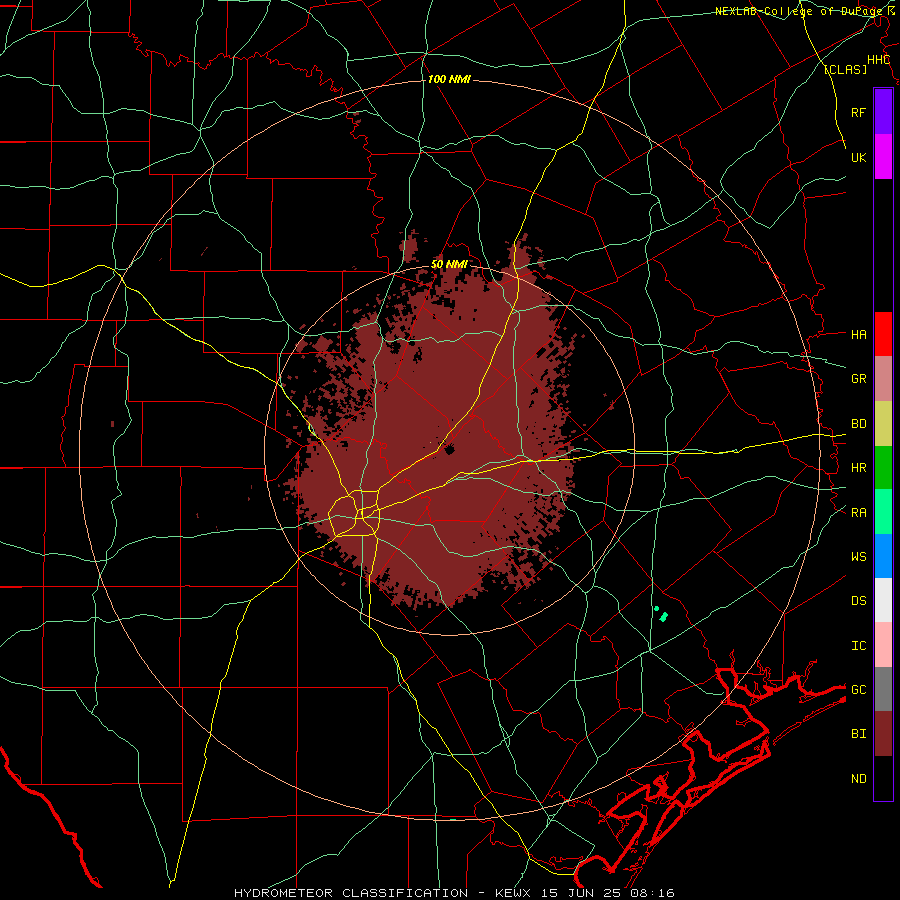Select the GR pink legend swatch
Viewport: 900px width, 900px height.
tap(883, 379)
